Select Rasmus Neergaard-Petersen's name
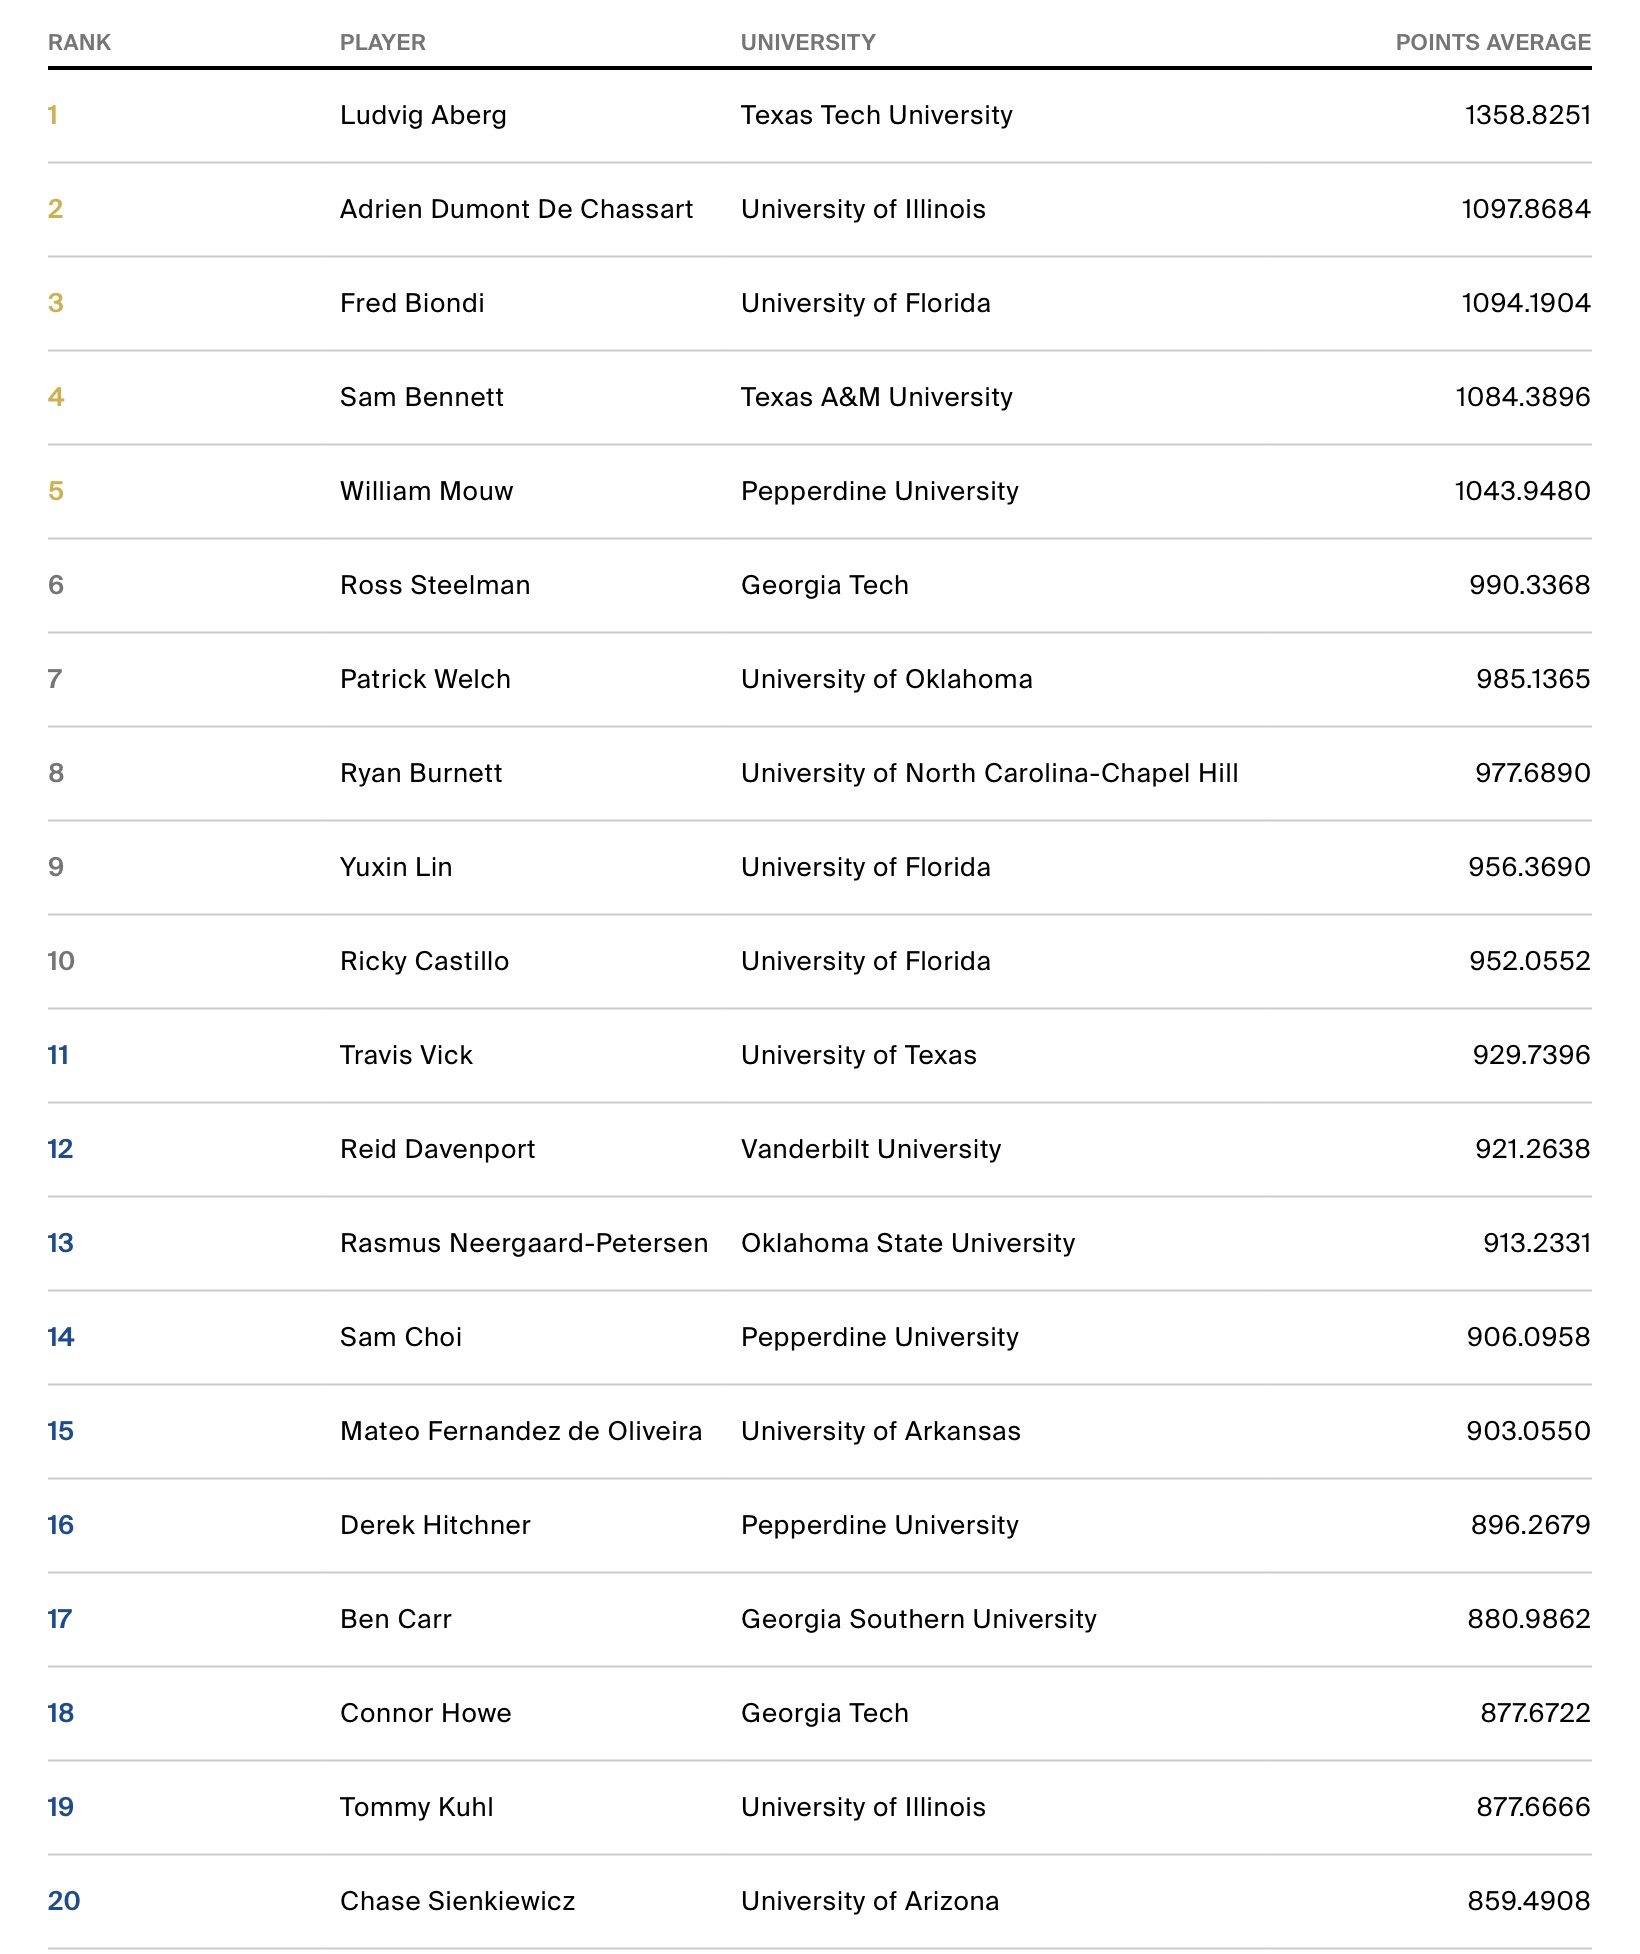This screenshot has width=1640, height=1954. pos(523,1243)
